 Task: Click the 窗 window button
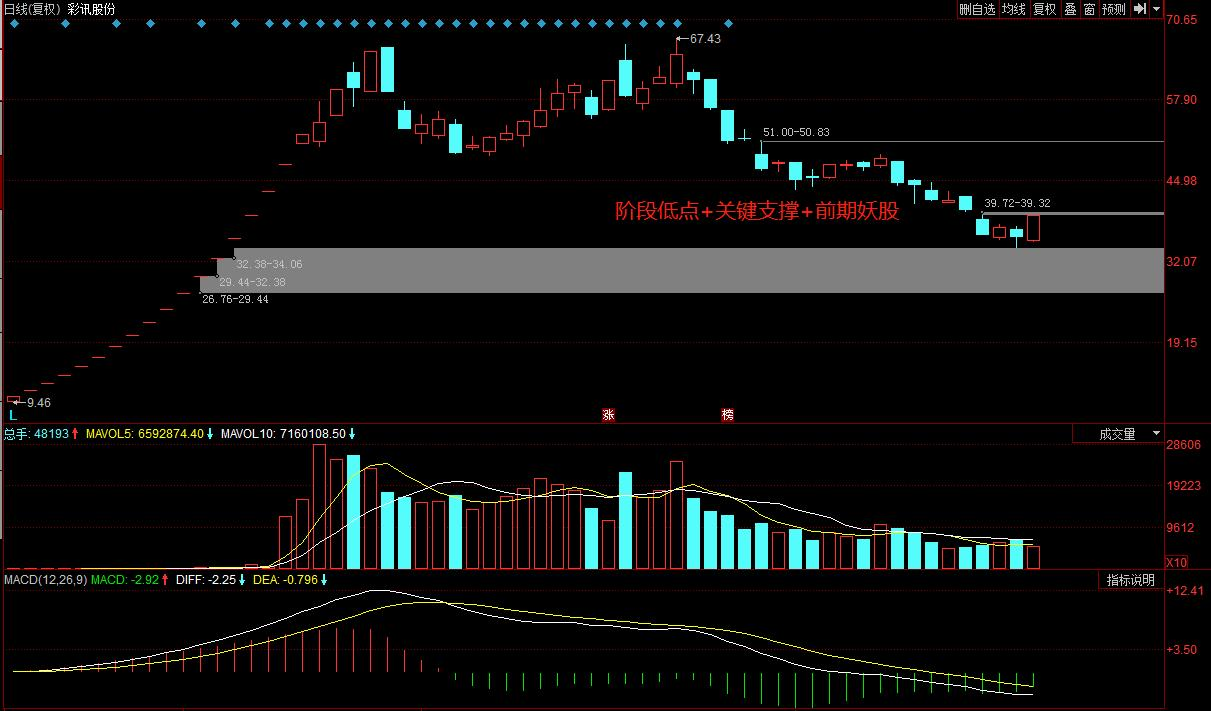(1088, 9)
